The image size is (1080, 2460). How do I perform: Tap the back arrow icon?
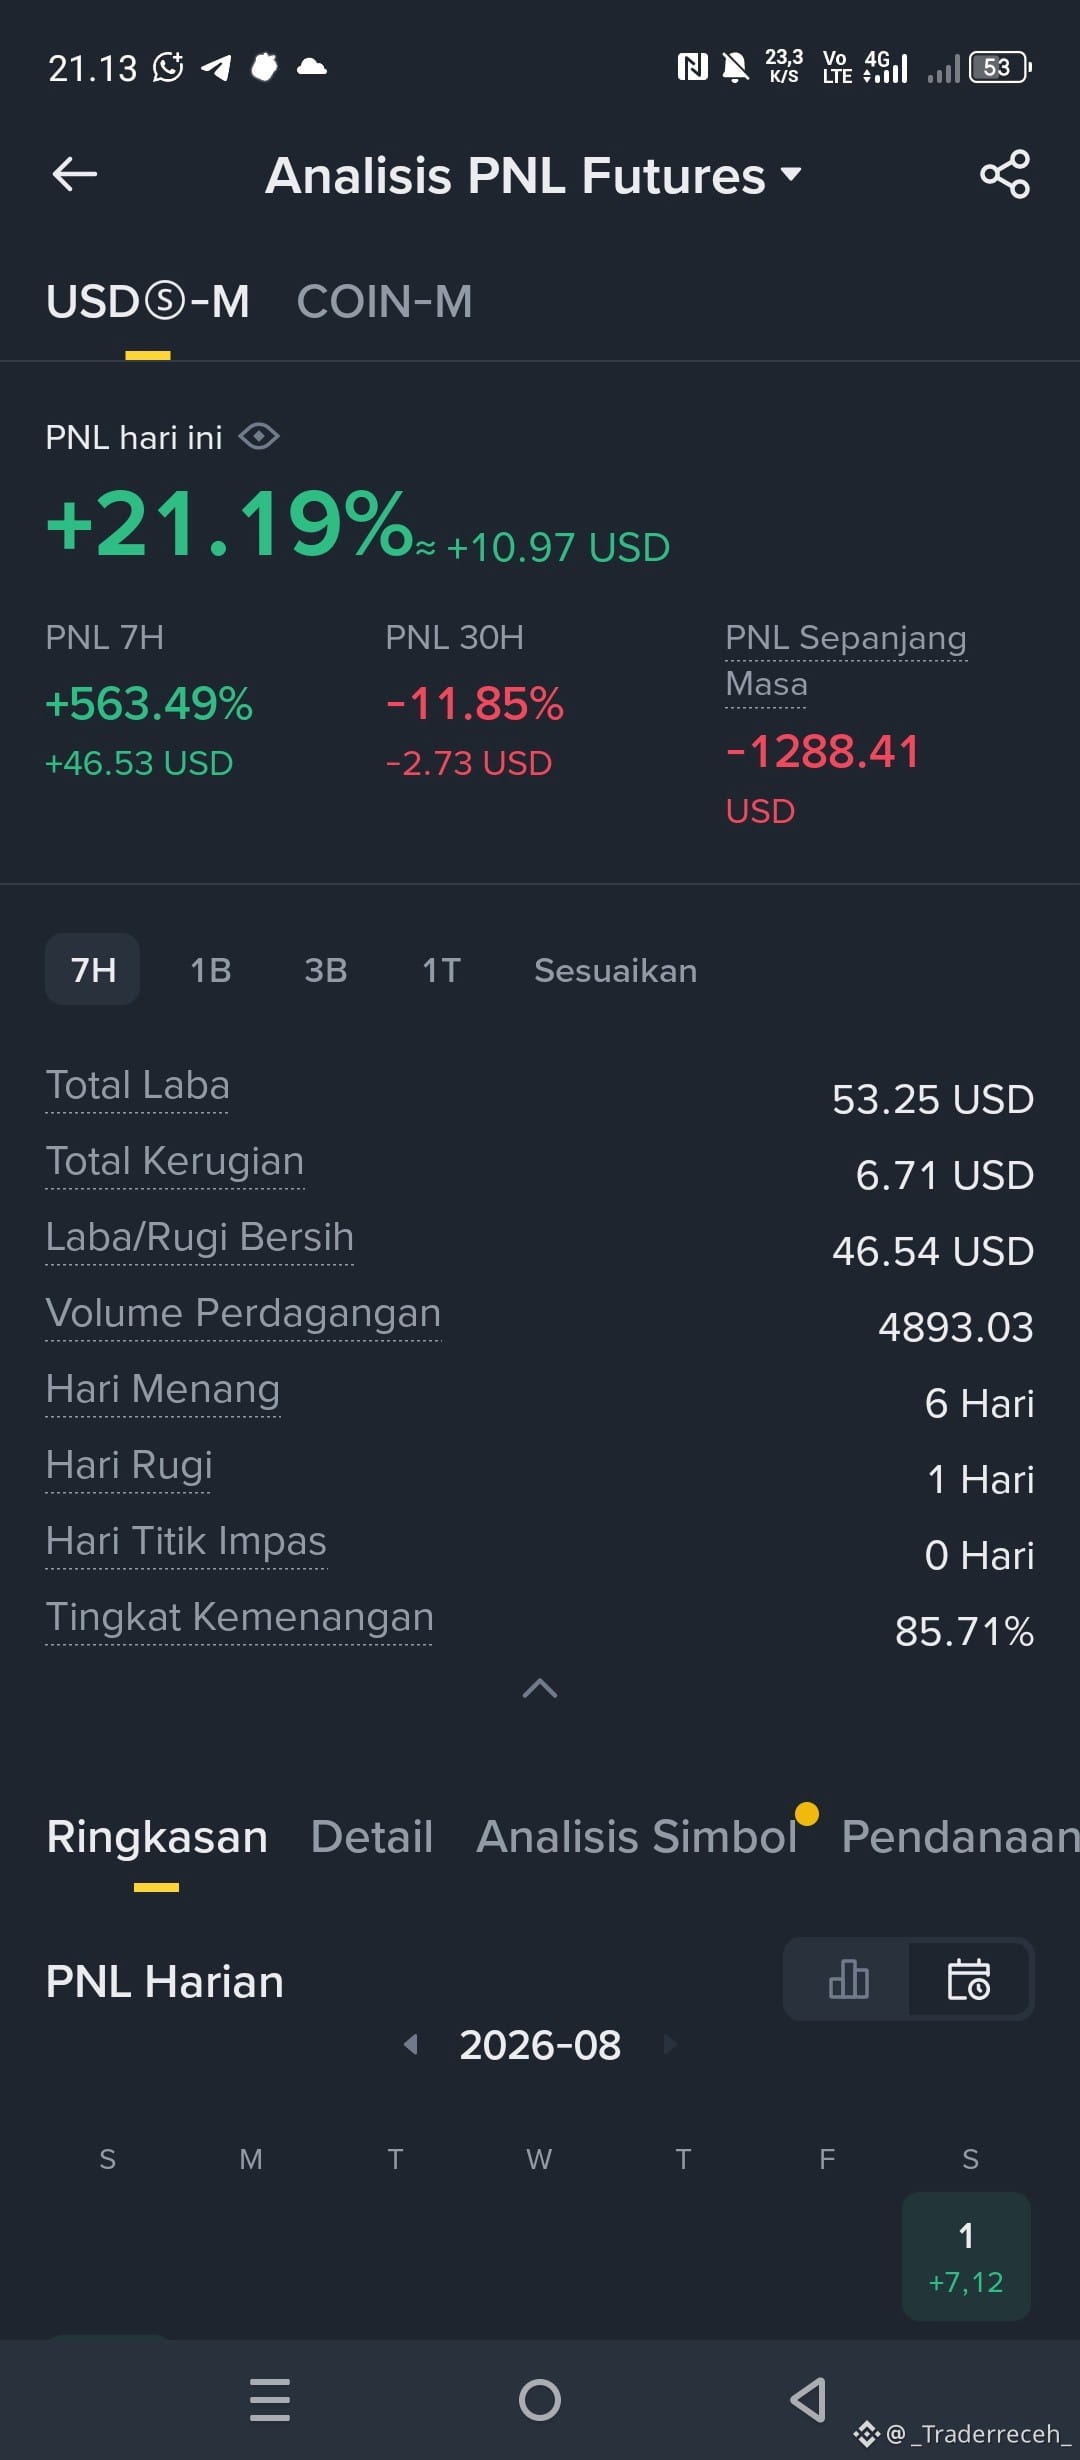pyautogui.click(x=75, y=174)
